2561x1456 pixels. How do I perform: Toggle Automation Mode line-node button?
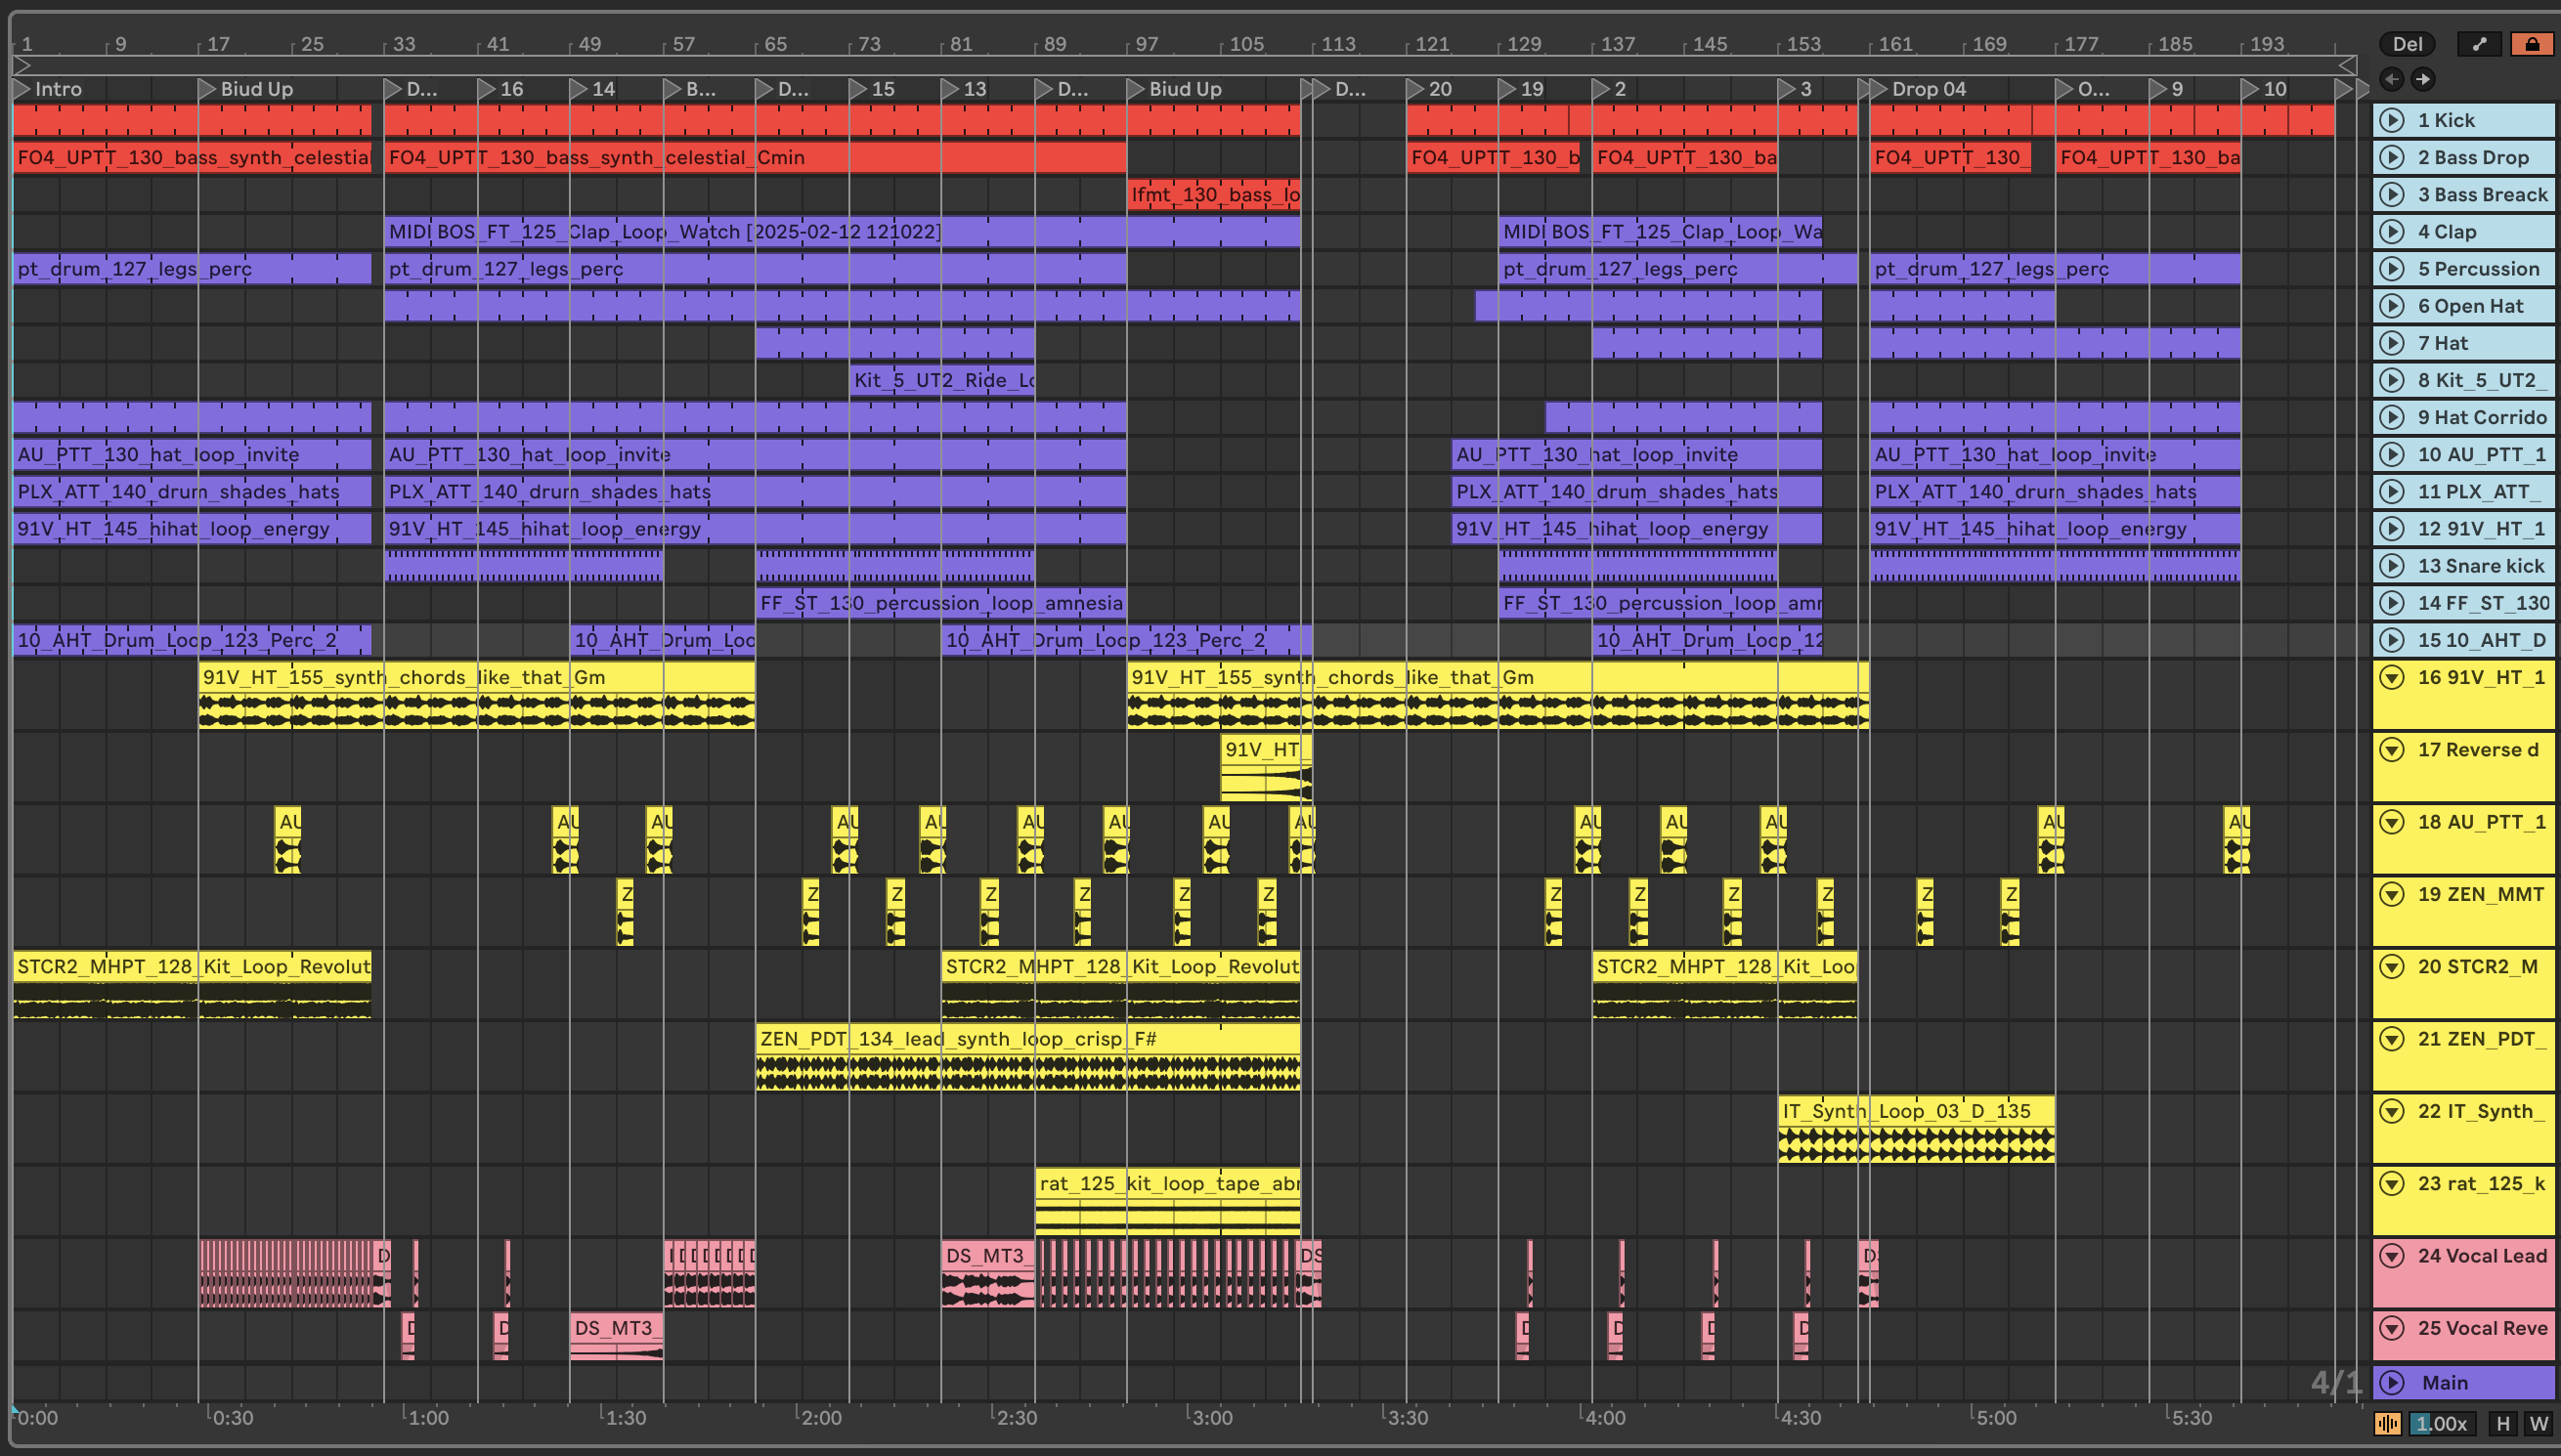pyautogui.click(x=2479, y=44)
